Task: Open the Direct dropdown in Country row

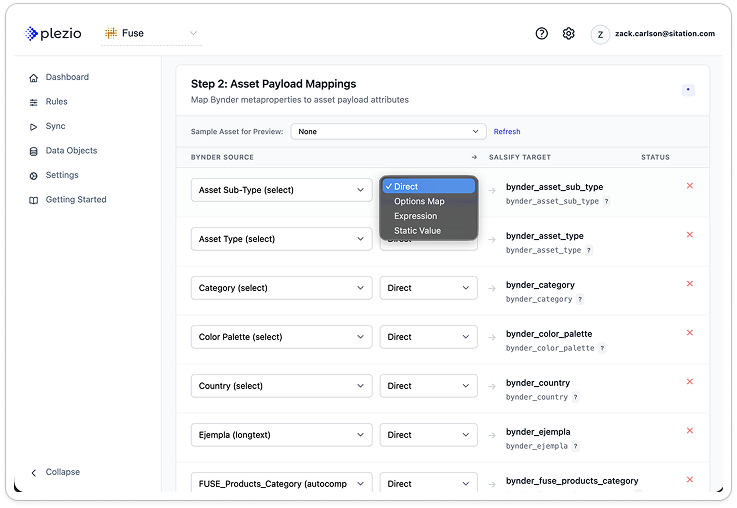Action: [429, 385]
